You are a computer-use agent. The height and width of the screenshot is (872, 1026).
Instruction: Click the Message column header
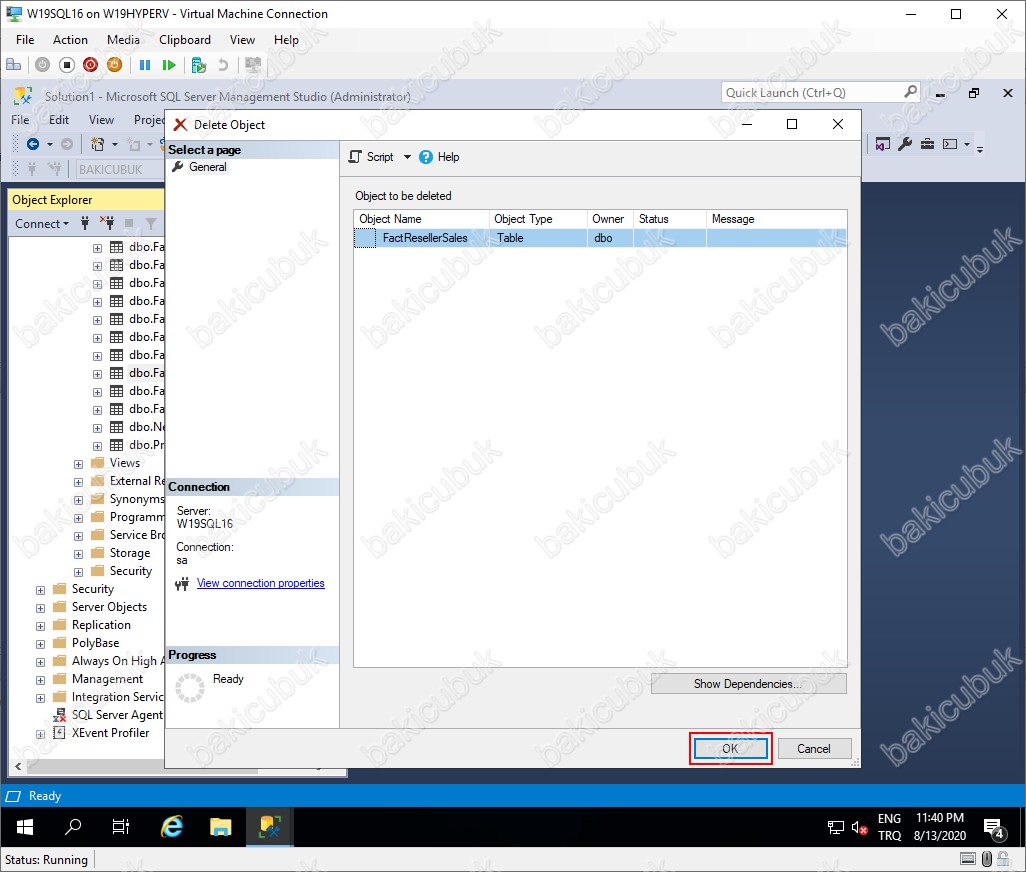(x=776, y=219)
